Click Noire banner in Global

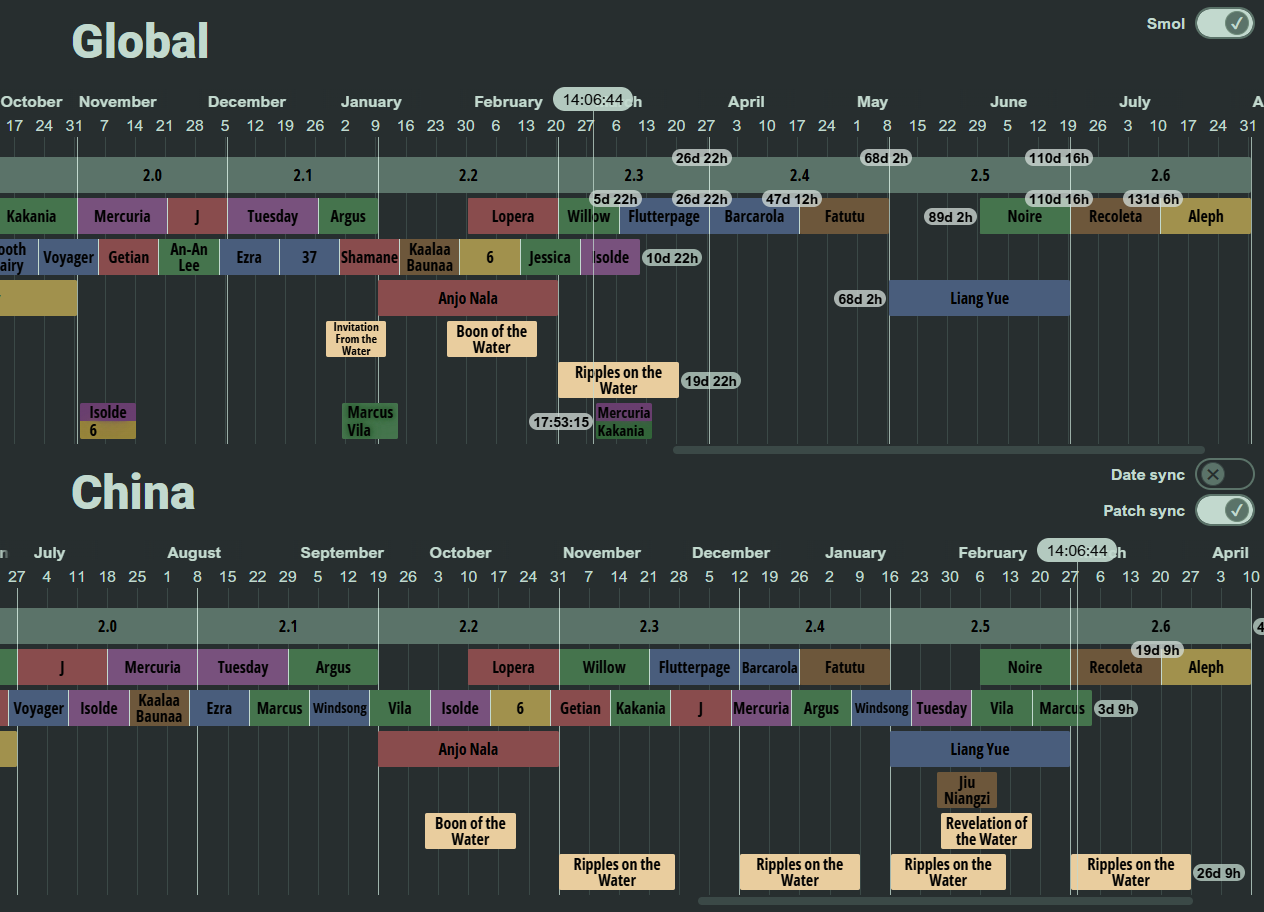[1025, 216]
